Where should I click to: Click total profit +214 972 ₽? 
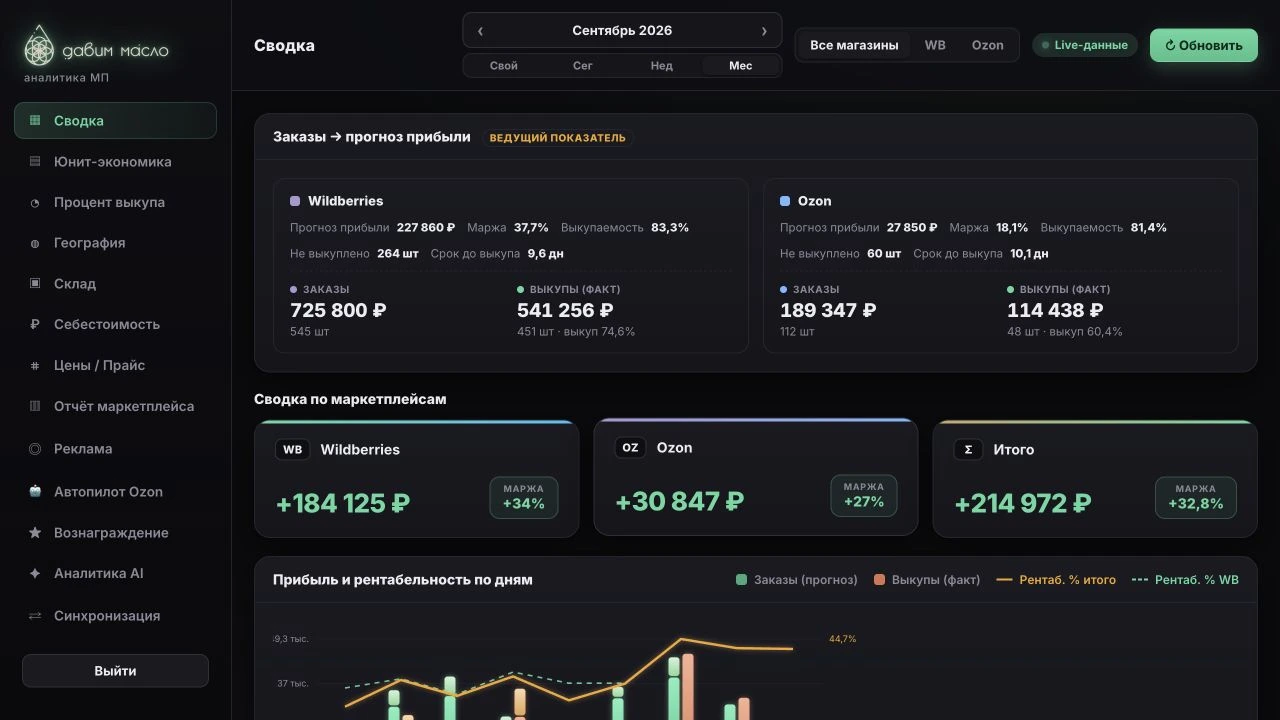[x=1023, y=504]
